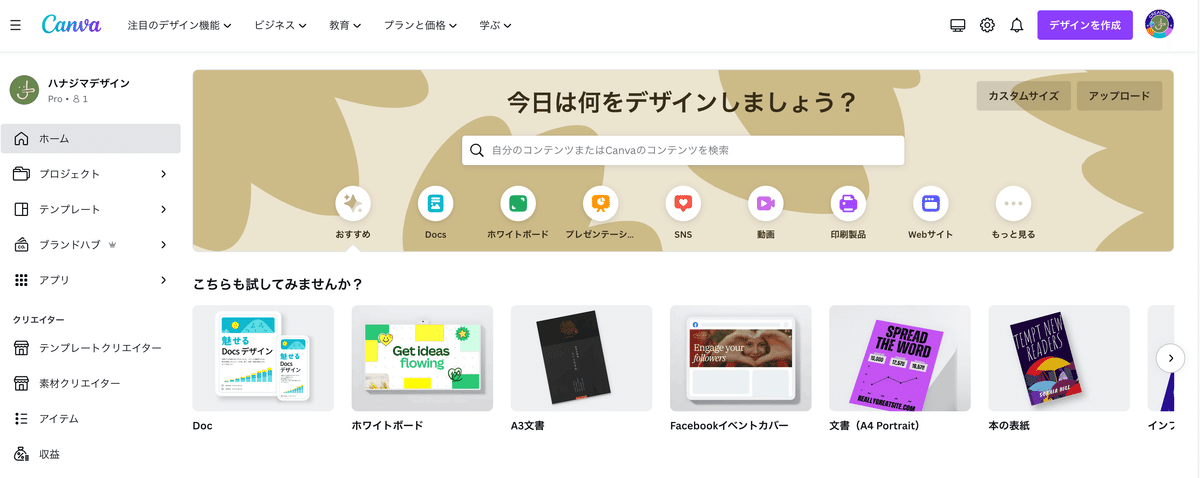
Task: Open the hamburger menu icon
Action: tap(15, 25)
